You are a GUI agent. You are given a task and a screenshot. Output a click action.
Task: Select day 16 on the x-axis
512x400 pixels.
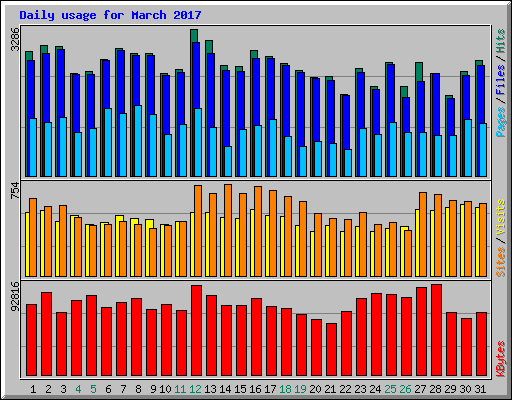[255, 389]
